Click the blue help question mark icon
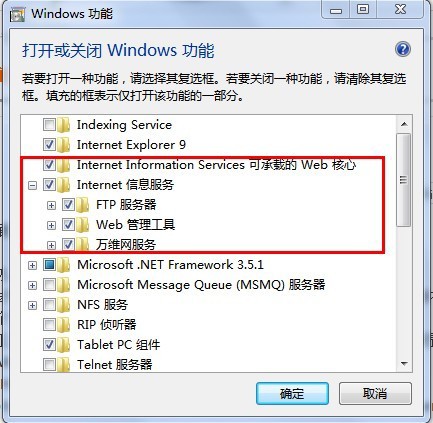 tap(403, 50)
